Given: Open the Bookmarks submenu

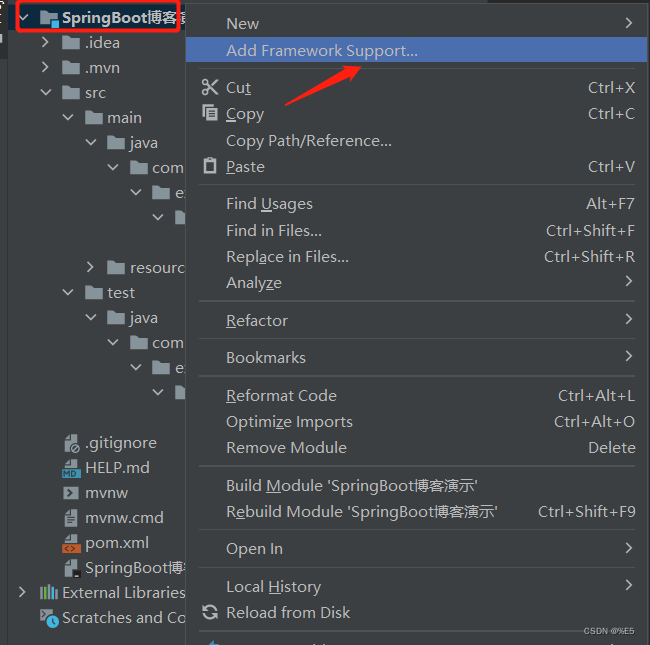Looking at the screenshot, I should (x=416, y=357).
